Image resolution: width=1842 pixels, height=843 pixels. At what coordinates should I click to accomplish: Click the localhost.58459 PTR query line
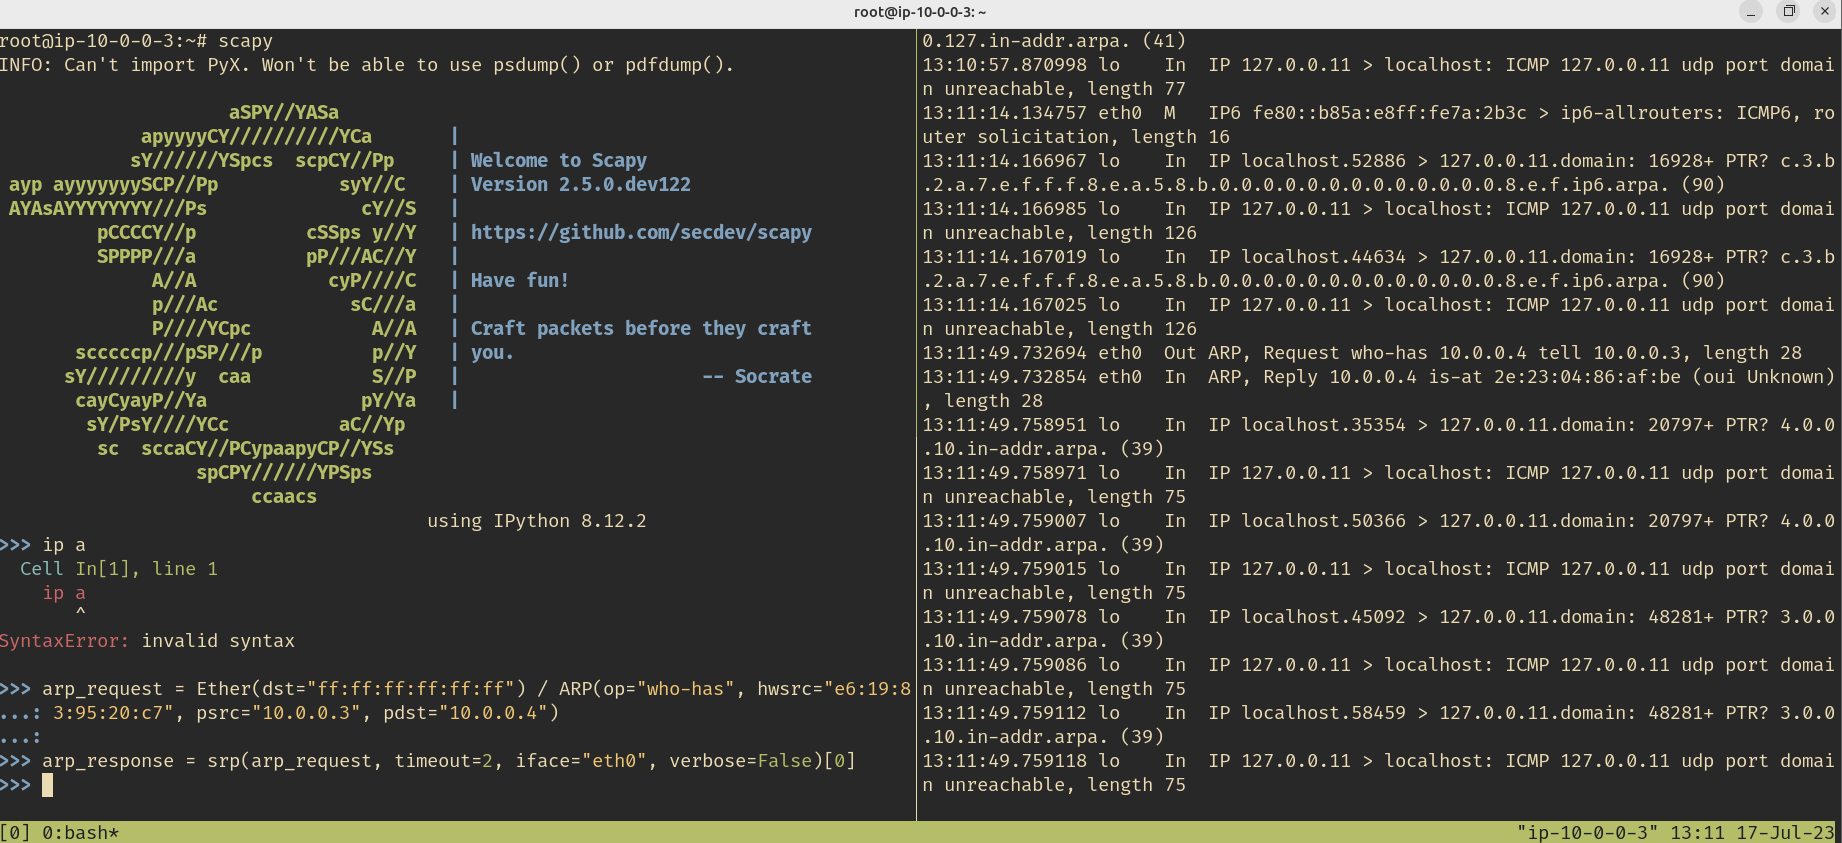point(1379,724)
